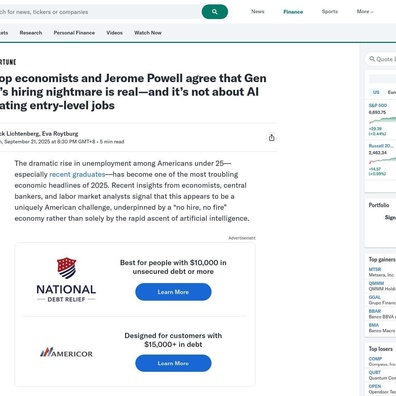Click the National Debt Relief Learn More button

click(173, 292)
